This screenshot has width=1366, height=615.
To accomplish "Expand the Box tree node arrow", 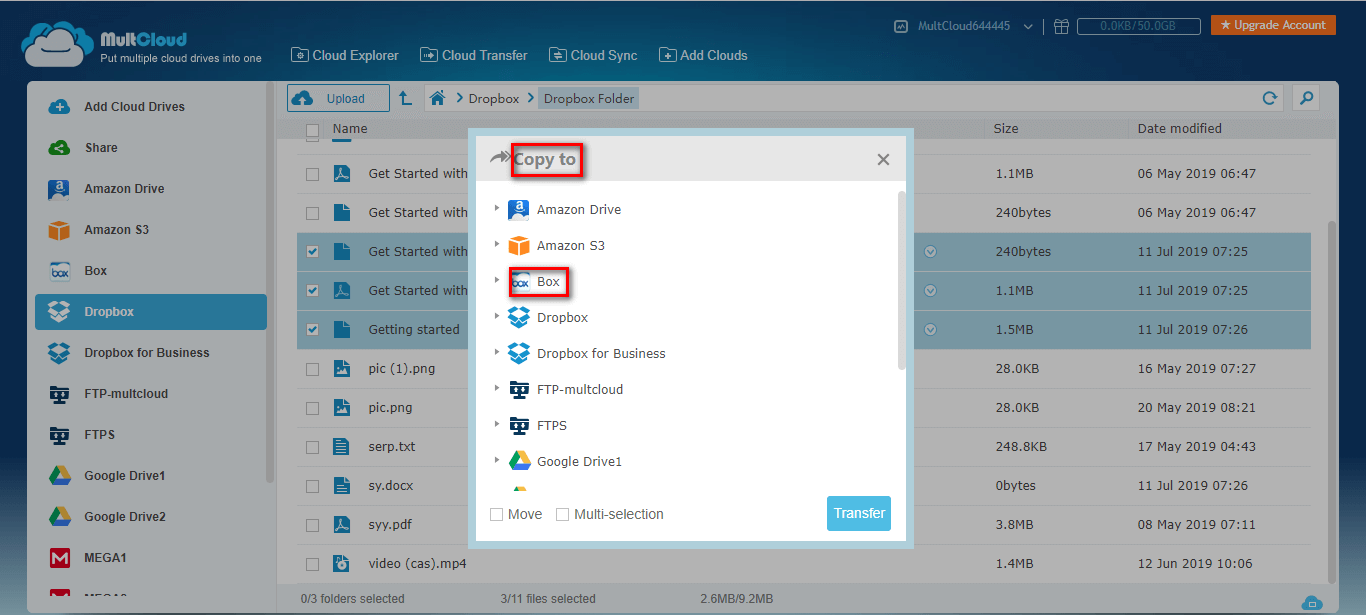I will pyautogui.click(x=497, y=281).
